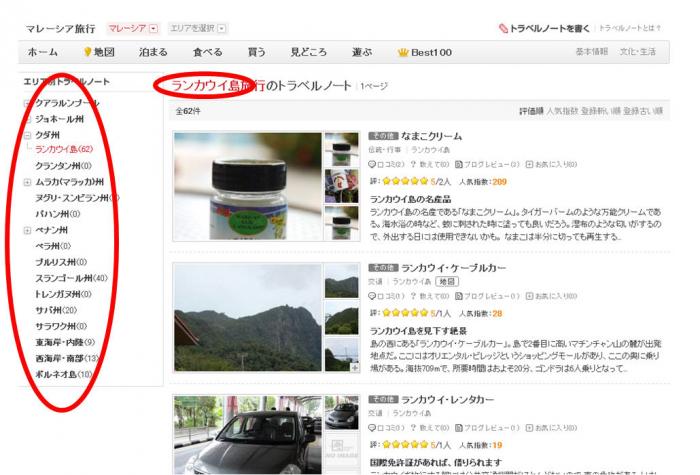Sort results by 登録古い順
Screen dimensions: 700x475
[x=643, y=111]
